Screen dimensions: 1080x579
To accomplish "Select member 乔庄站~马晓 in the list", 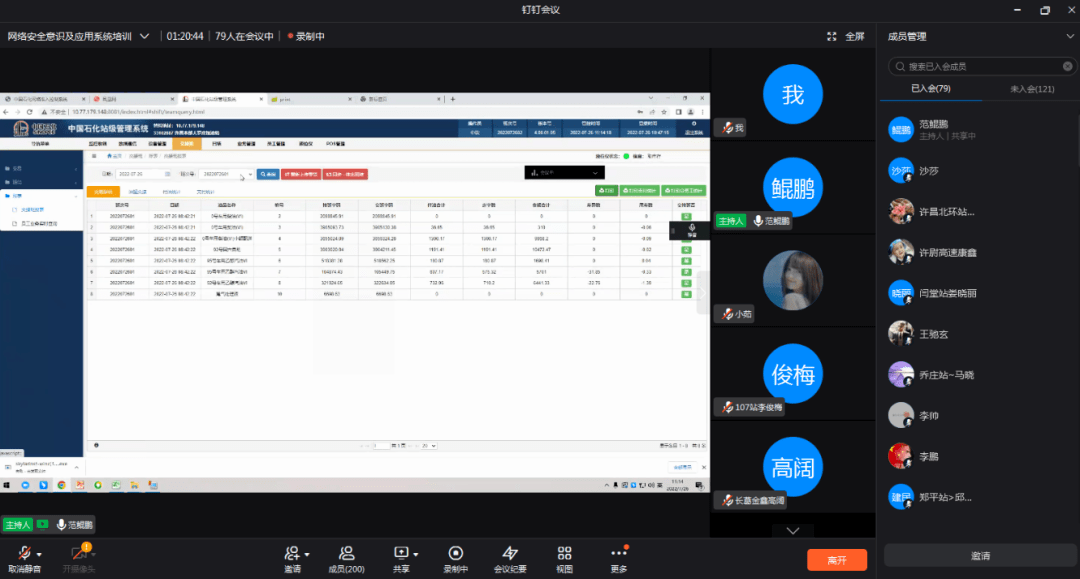I will tap(978, 375).
